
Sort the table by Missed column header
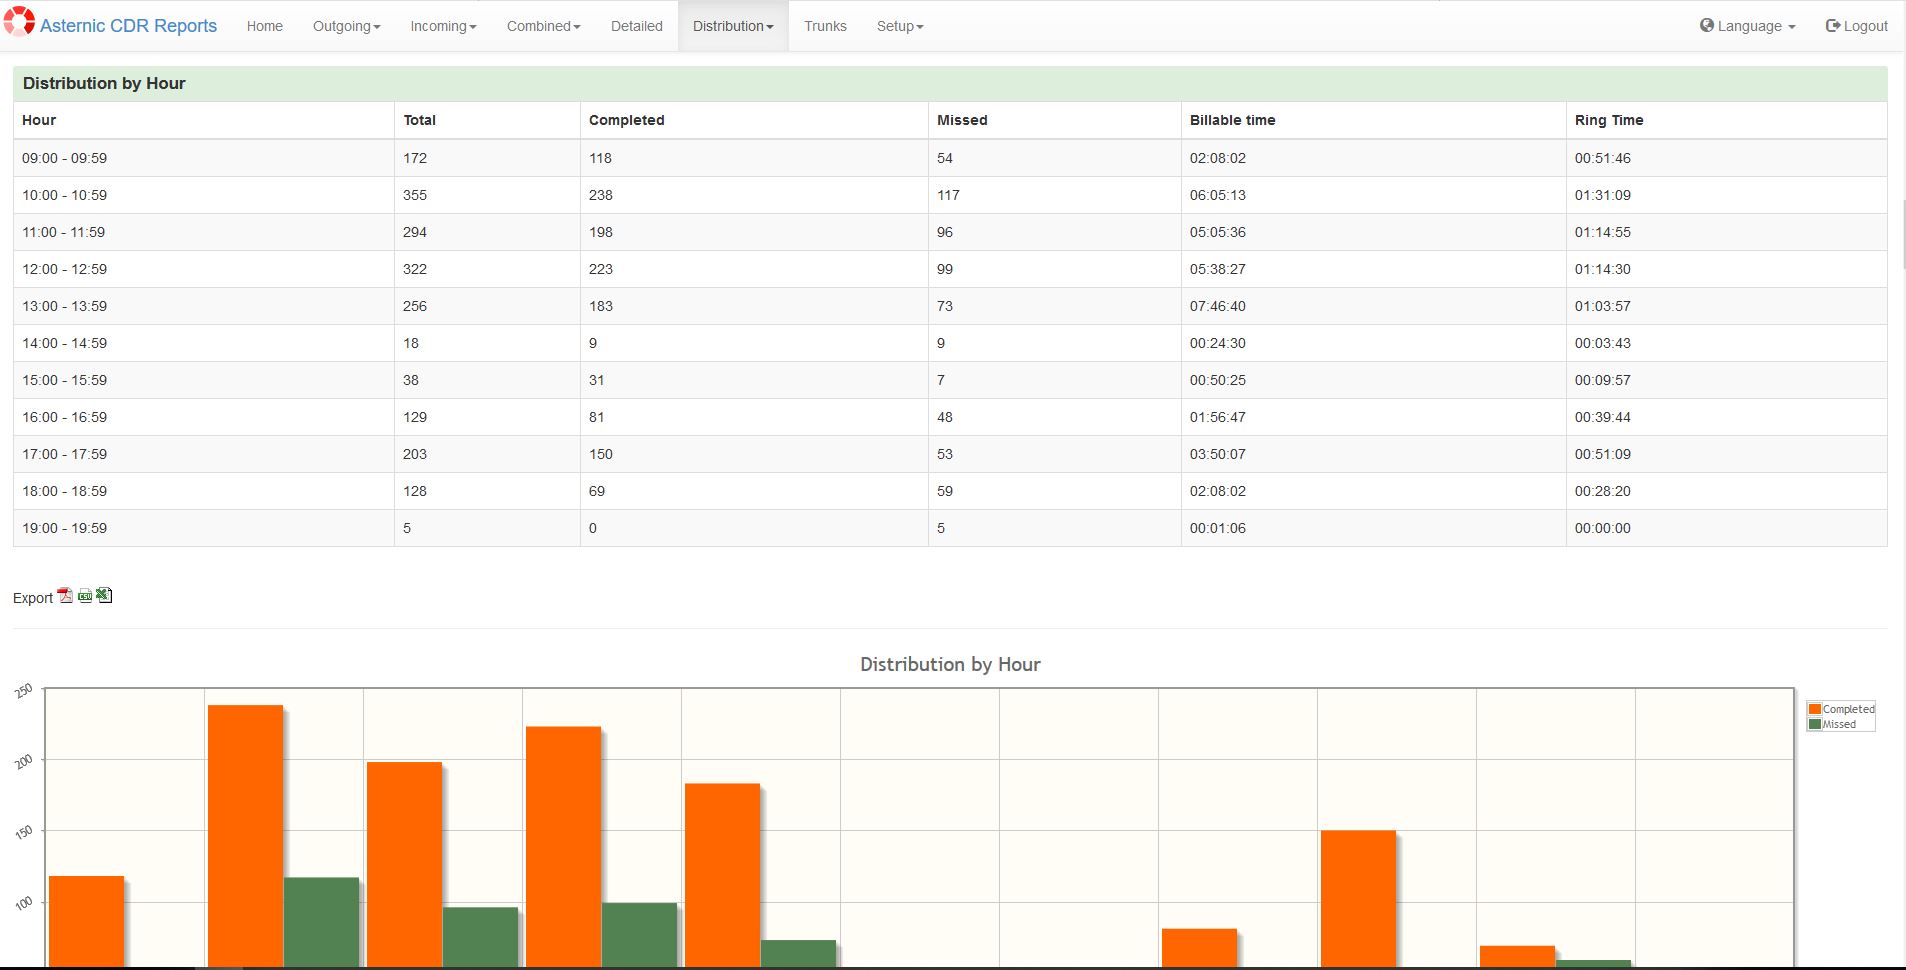(x=962, y=120)
